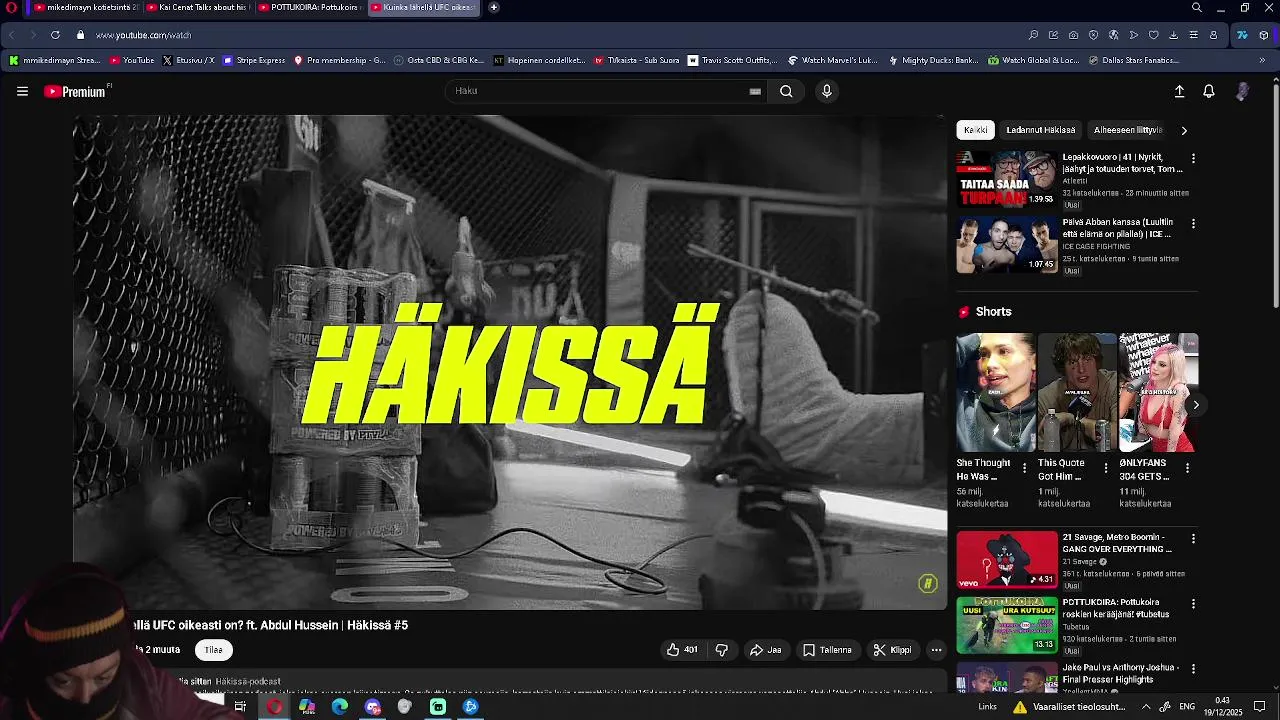
Task: Open options for Päivä Abban kanssa video
Action: pyautogui.click(x=1192, y=223)
